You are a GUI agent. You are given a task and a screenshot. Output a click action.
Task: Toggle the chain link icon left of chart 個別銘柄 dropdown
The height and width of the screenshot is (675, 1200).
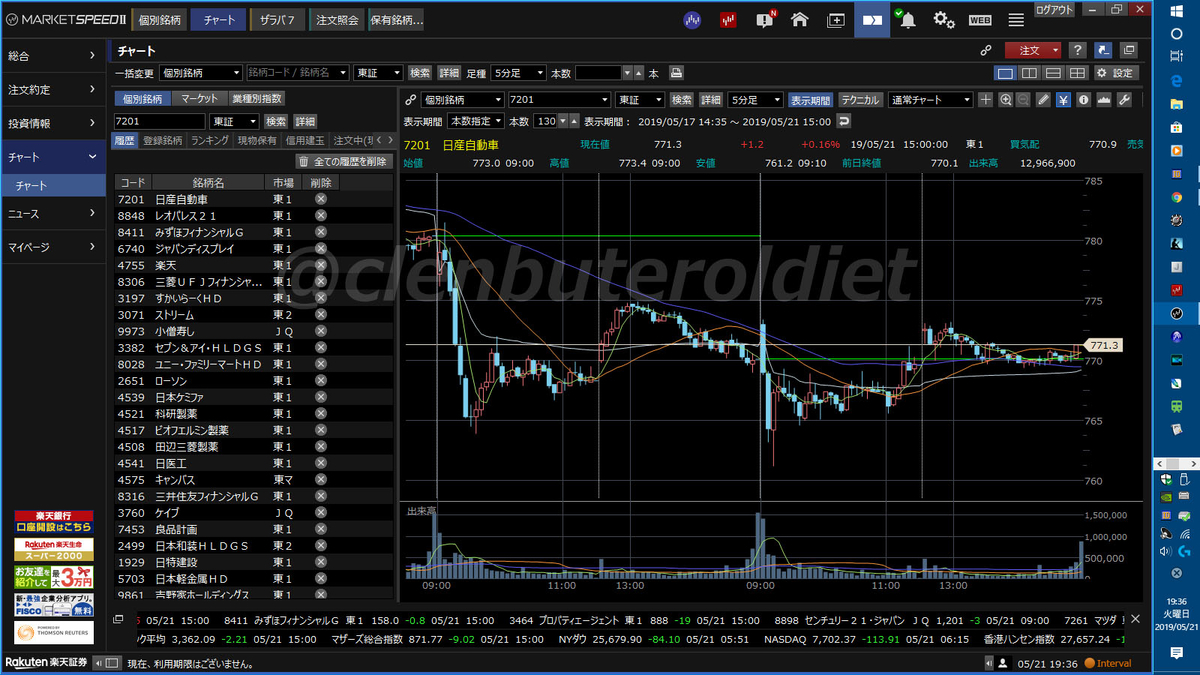[410, 100]
